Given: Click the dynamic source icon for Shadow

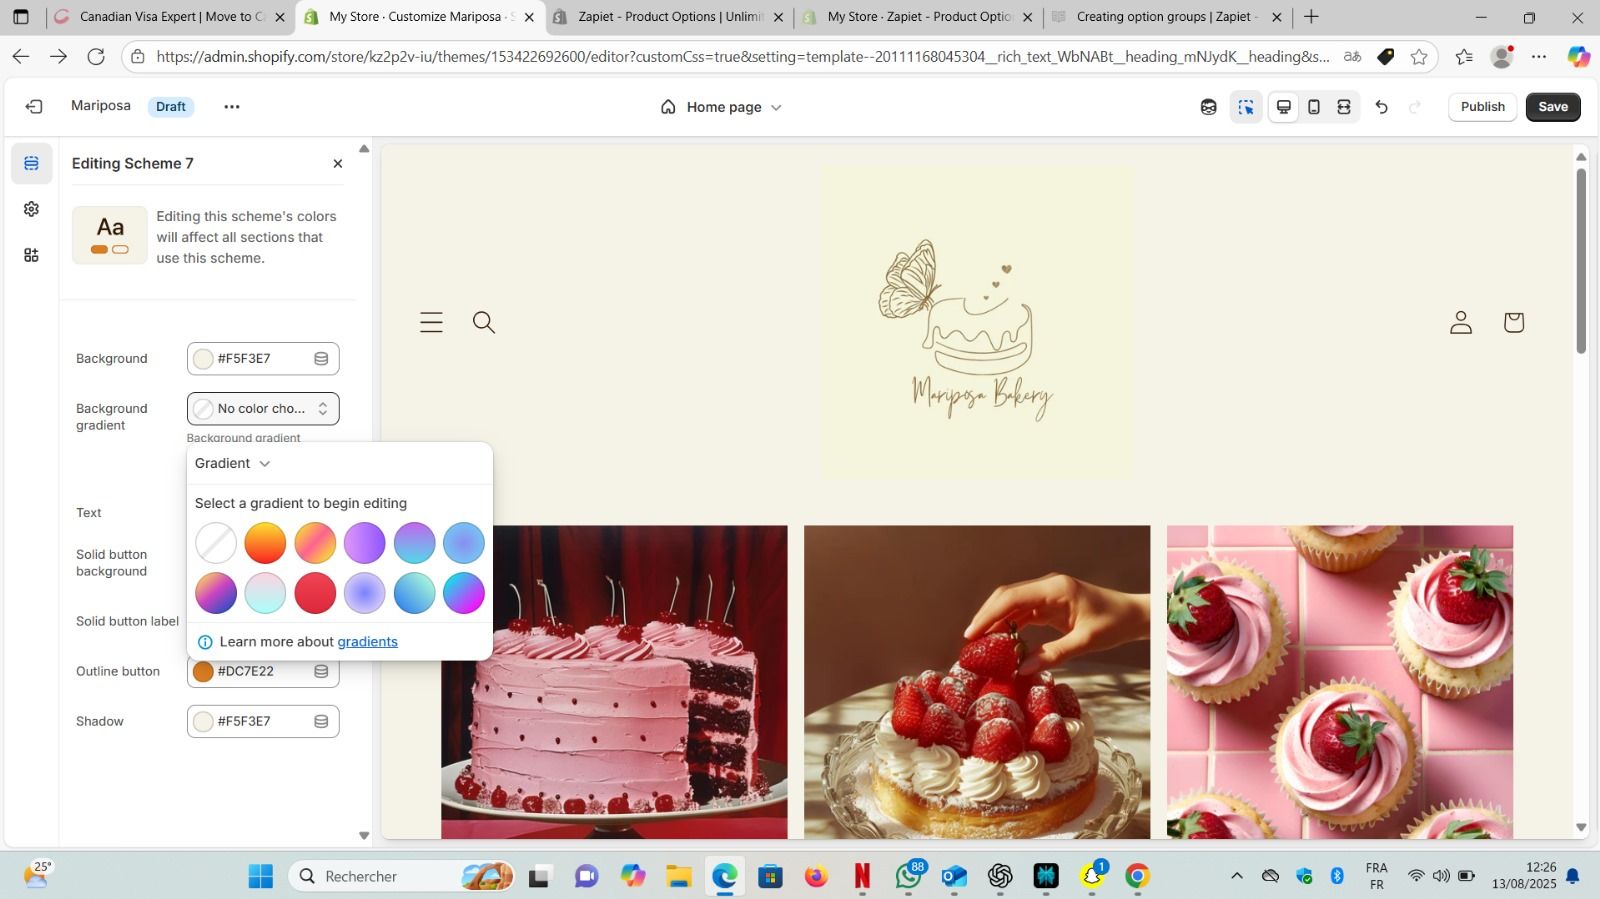Looking at the screenshot, I should point(321,721).
